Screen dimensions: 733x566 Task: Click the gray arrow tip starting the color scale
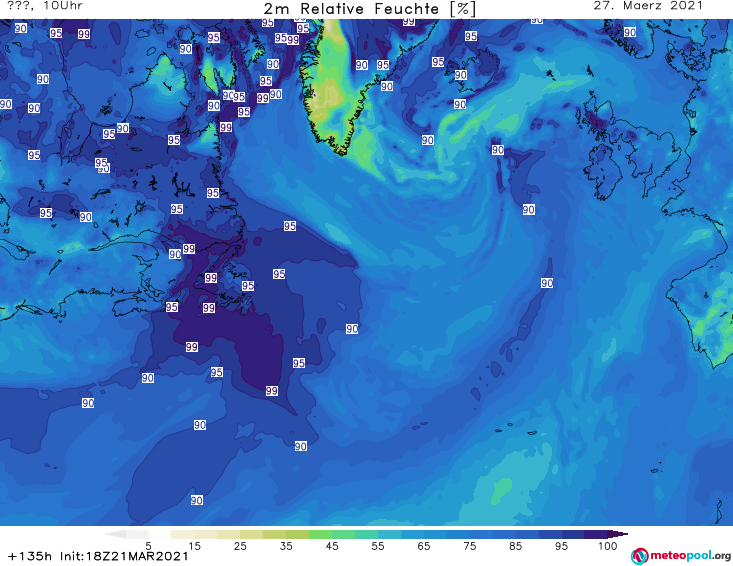(x=115, y=534)
